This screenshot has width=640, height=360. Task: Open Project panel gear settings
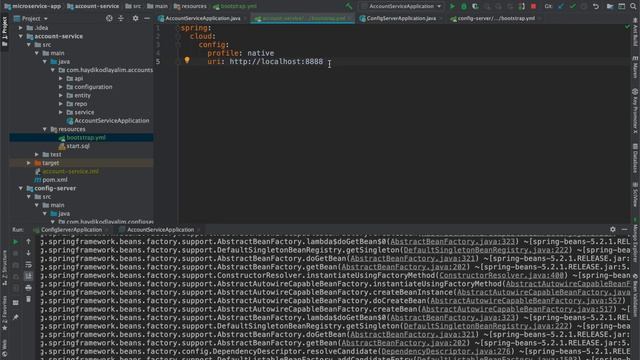(x=136, y=18)
